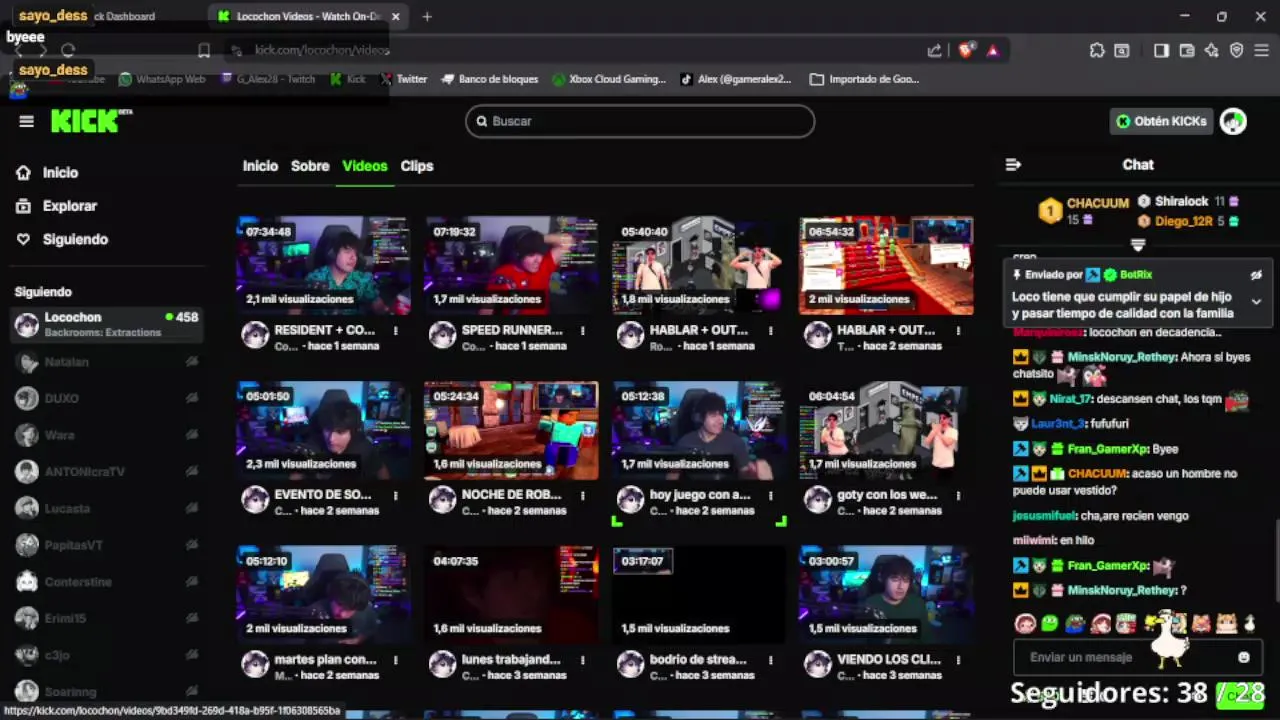This screenshot has width=1280, height=720.
Task: Expand the pinned message chevron
Action: [1256, 300]
